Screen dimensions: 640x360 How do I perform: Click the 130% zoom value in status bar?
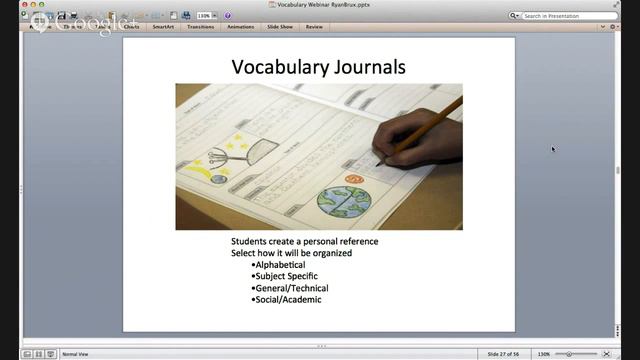[543, 354]
